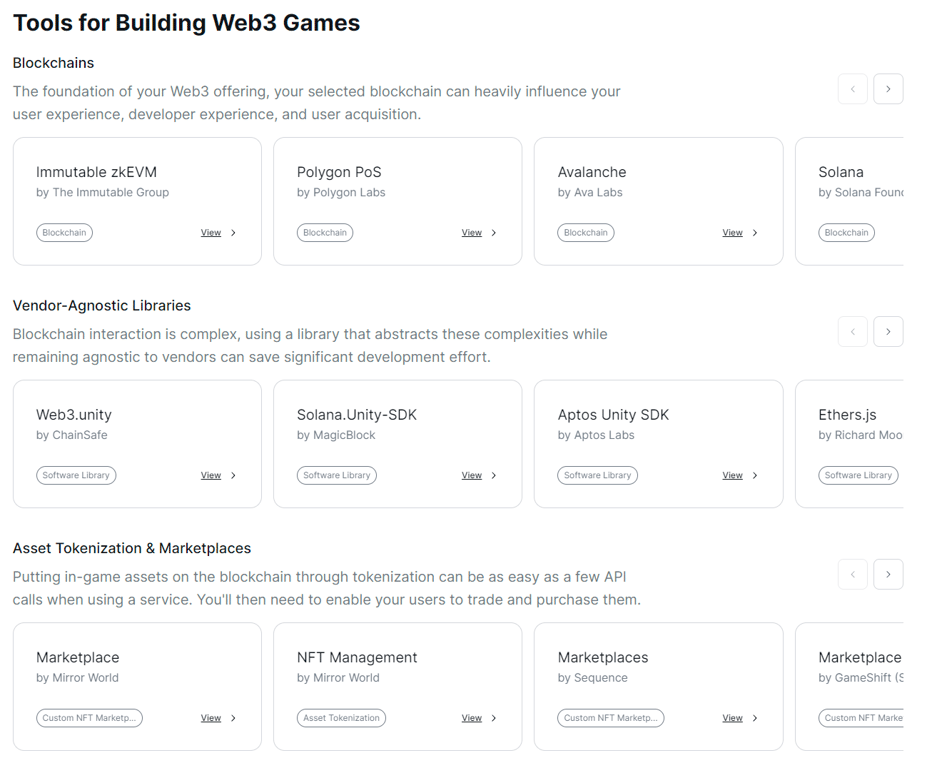The image size is (947, 768).
Task: Click the forward arrow for Asset Tokenization section
Action: click(x=888, y=574)
